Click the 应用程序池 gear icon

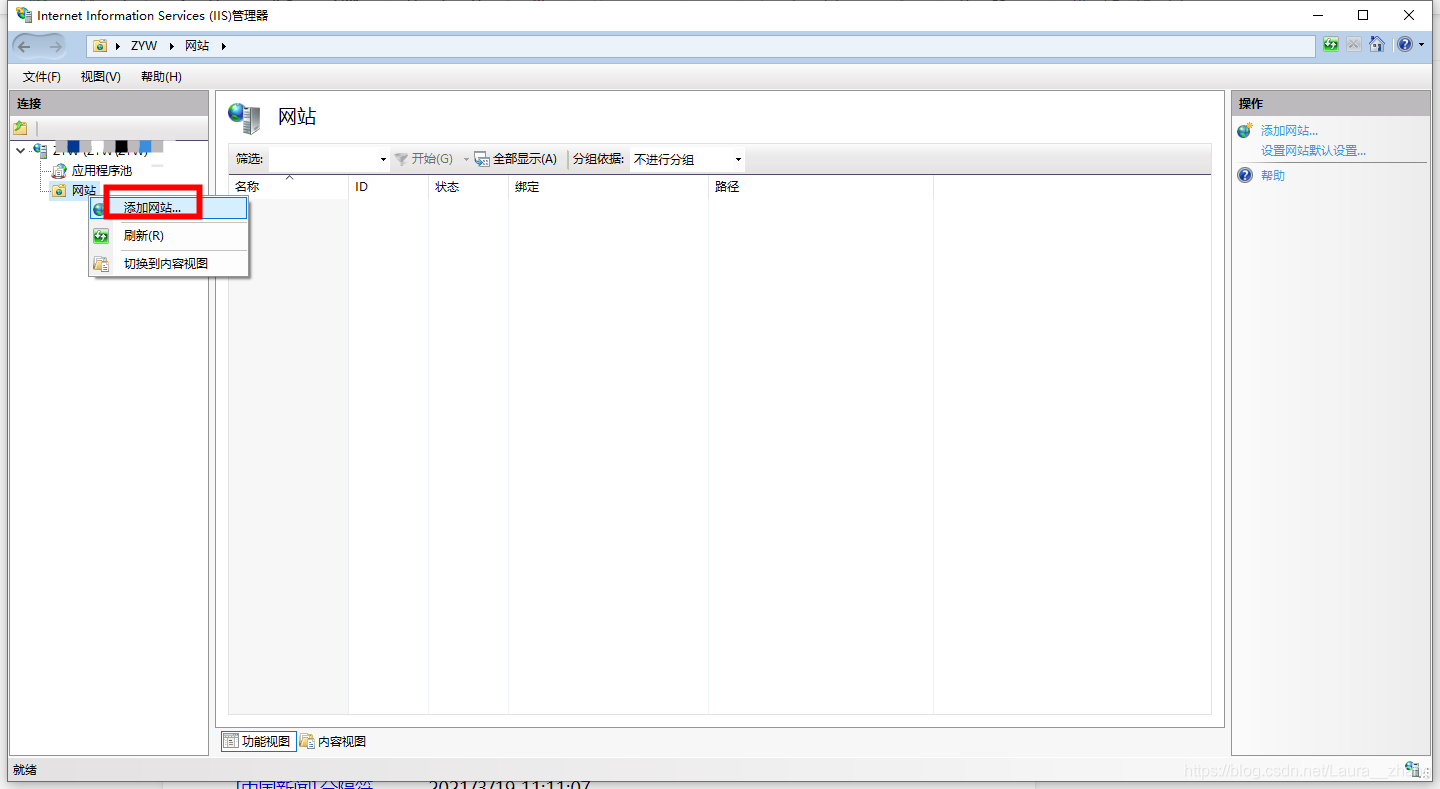(59, 171)
